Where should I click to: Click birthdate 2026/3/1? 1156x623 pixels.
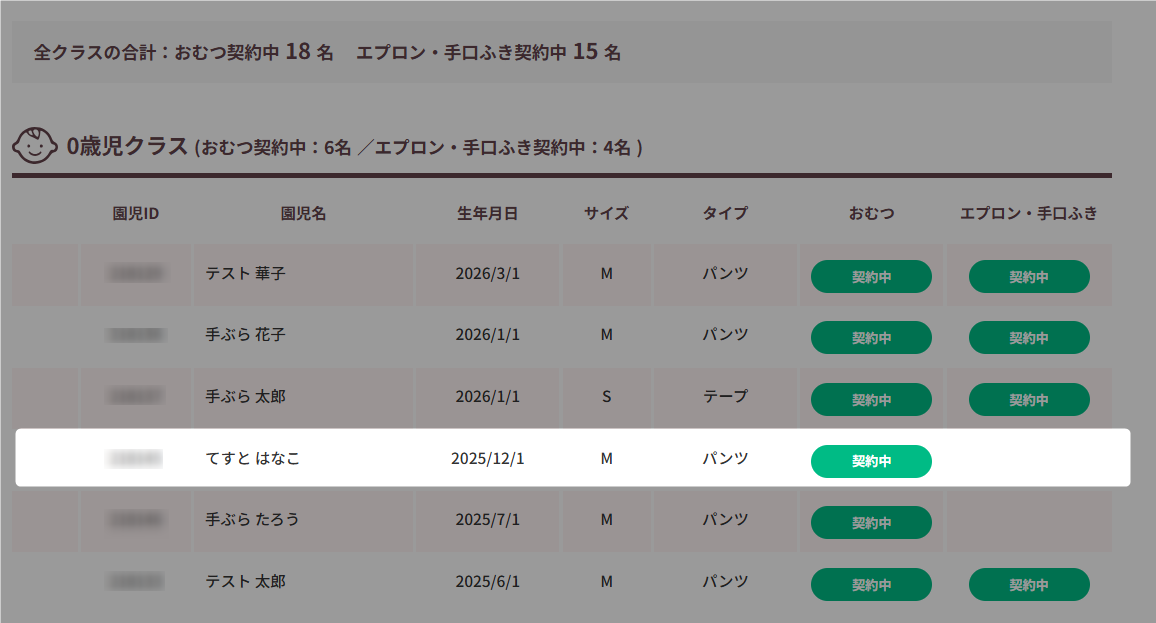[x=487, y=274]
